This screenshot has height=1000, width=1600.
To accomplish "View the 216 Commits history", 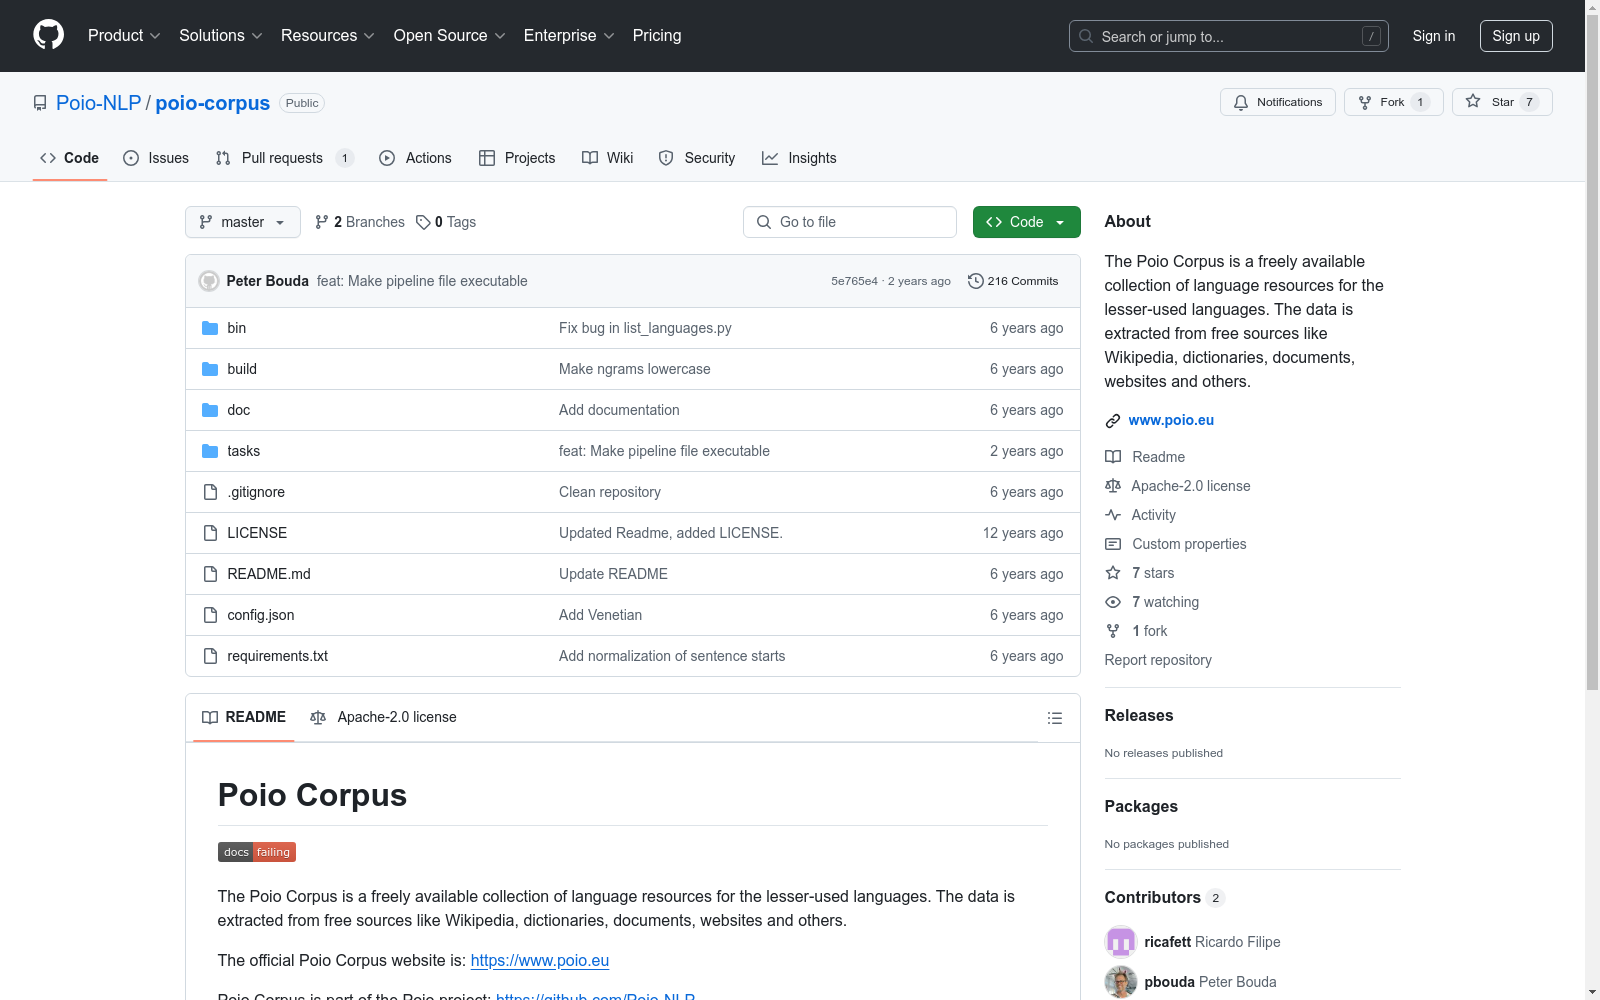I will pyautogui.click(x=1013, y=281).
